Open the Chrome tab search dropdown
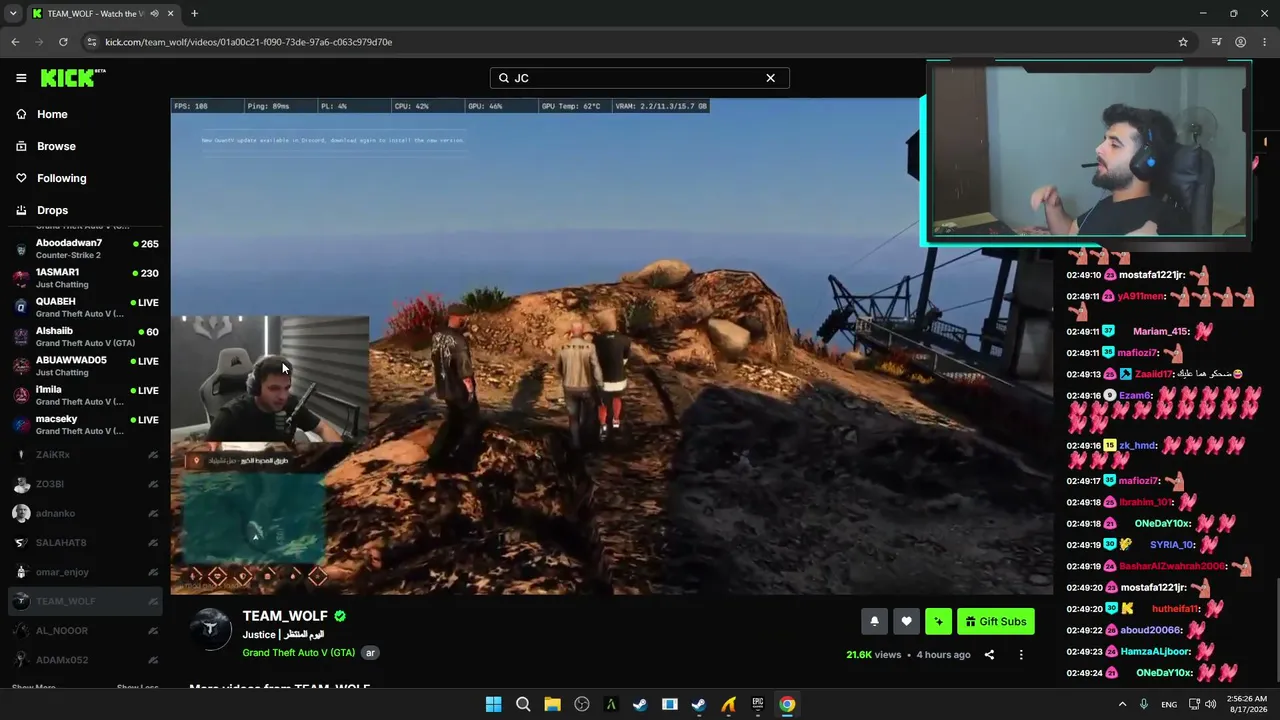The image size is (1280, 720). (x=13, y=13)
